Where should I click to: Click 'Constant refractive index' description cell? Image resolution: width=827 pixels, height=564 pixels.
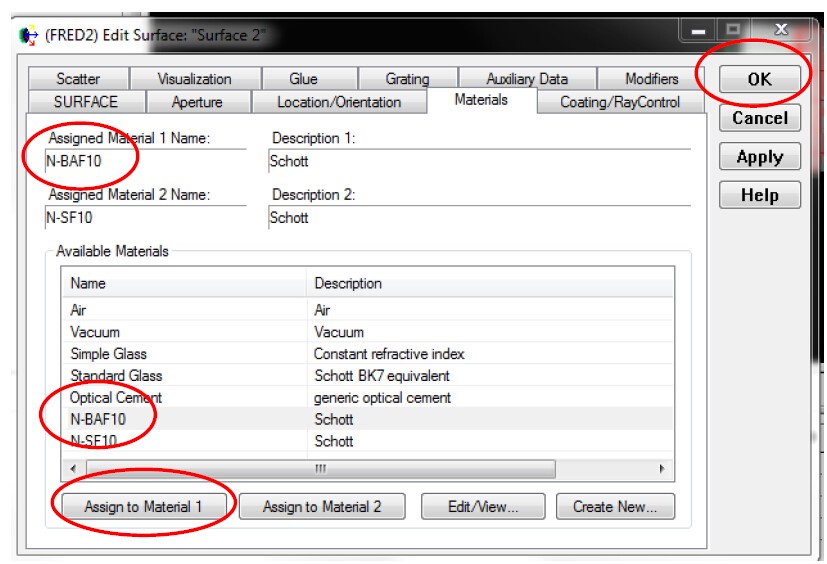pos(389,353)
